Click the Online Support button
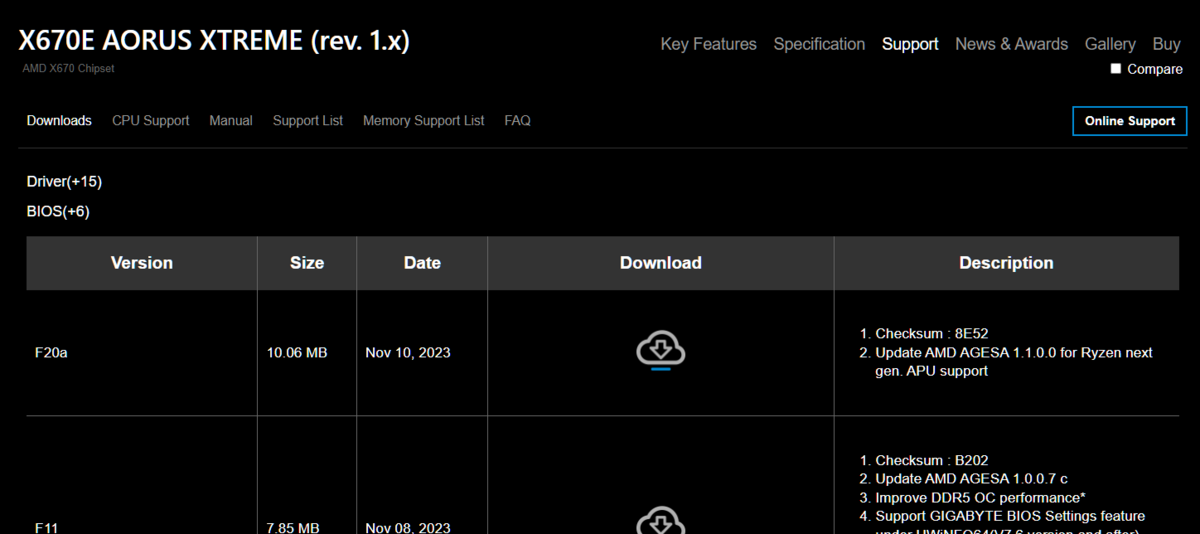Screen dimensions: 1200x534 1129,121
